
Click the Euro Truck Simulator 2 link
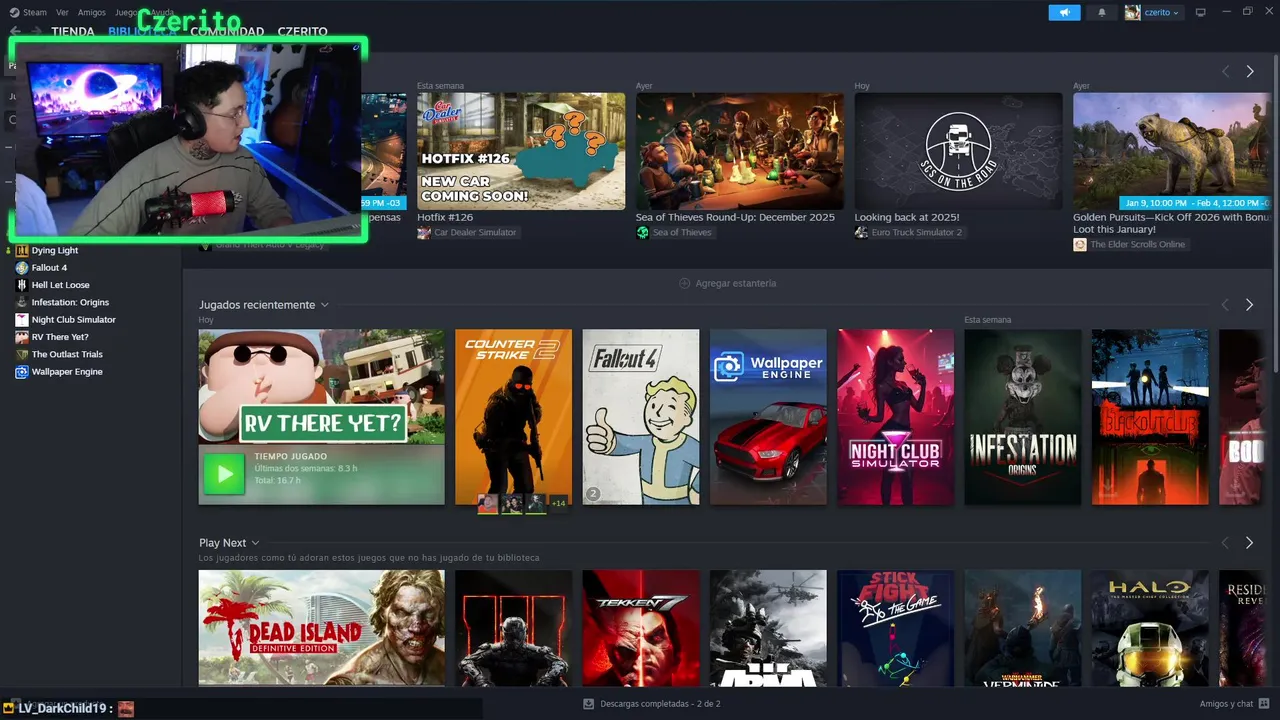pyautogui.click(x=916, y=232)
